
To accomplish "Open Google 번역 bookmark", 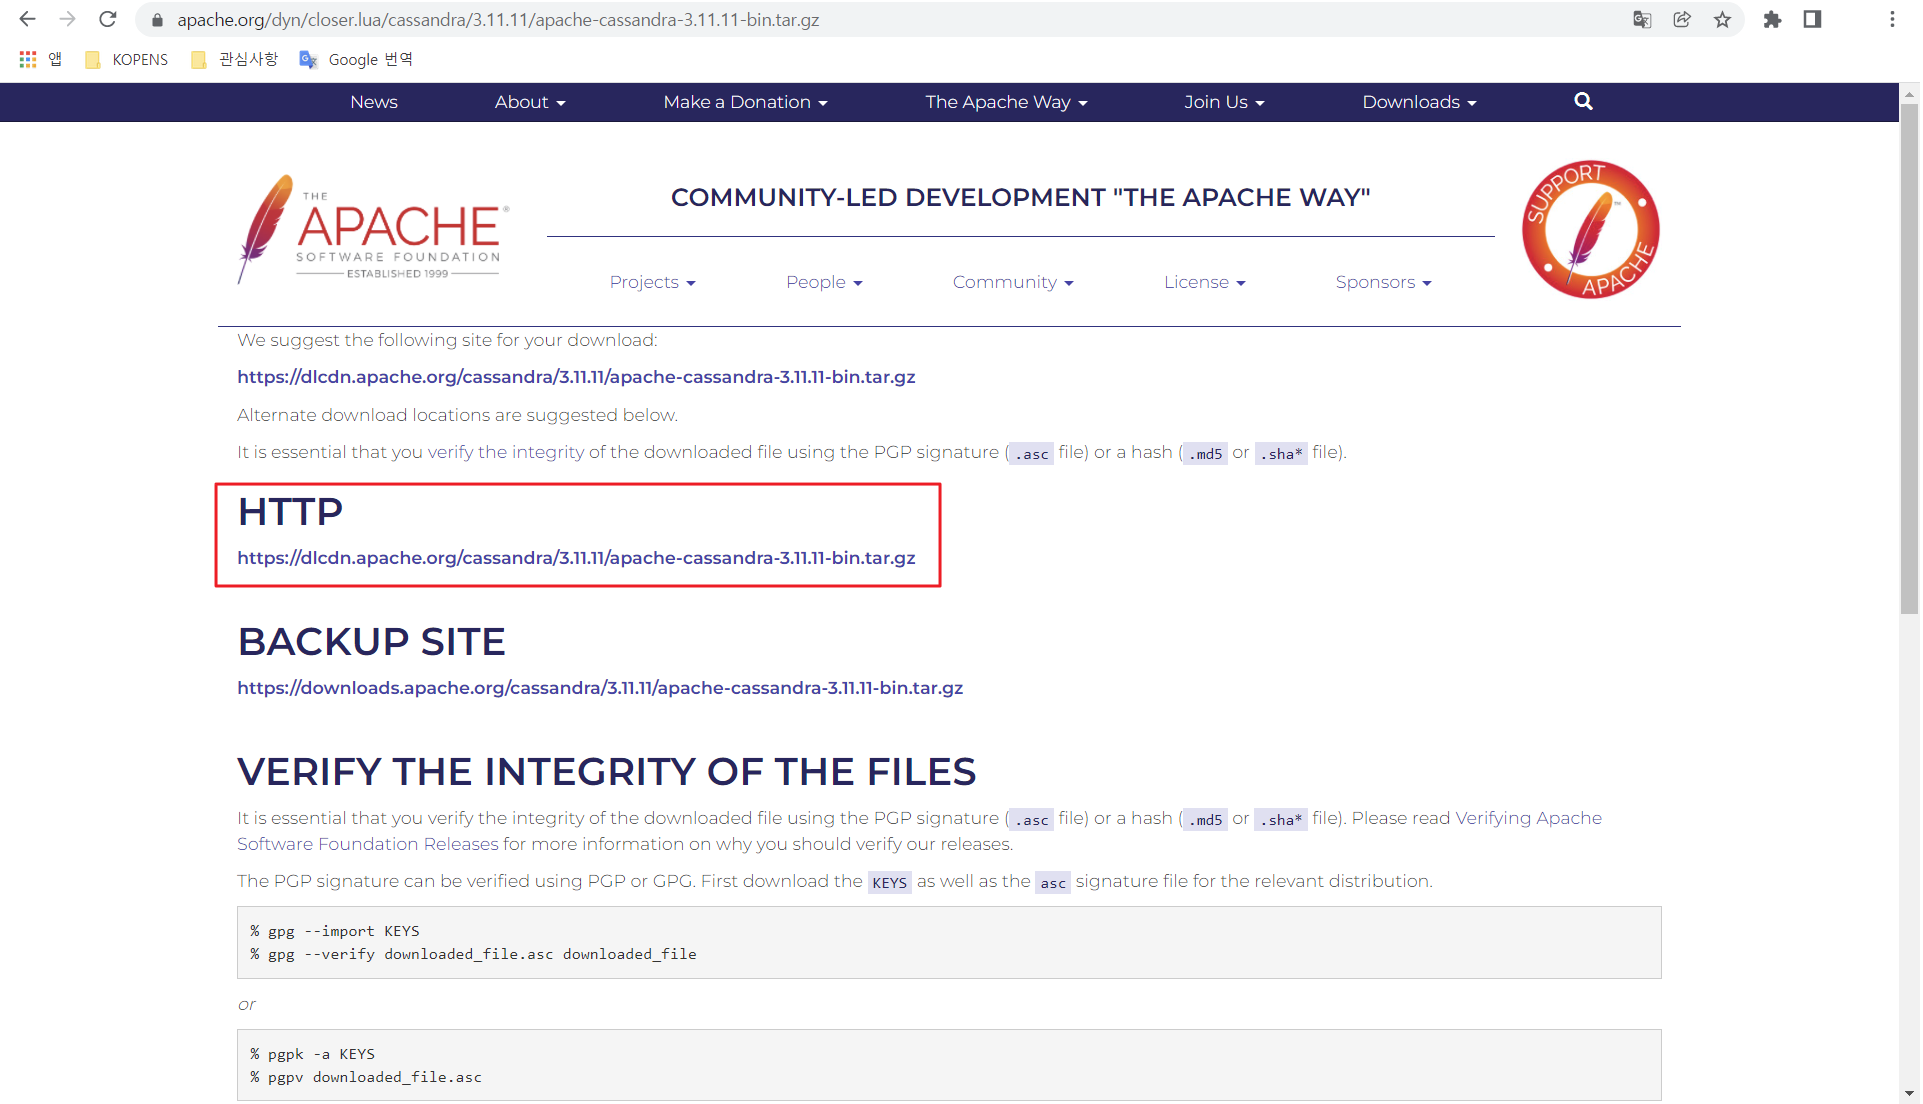I will click(357, 60).
